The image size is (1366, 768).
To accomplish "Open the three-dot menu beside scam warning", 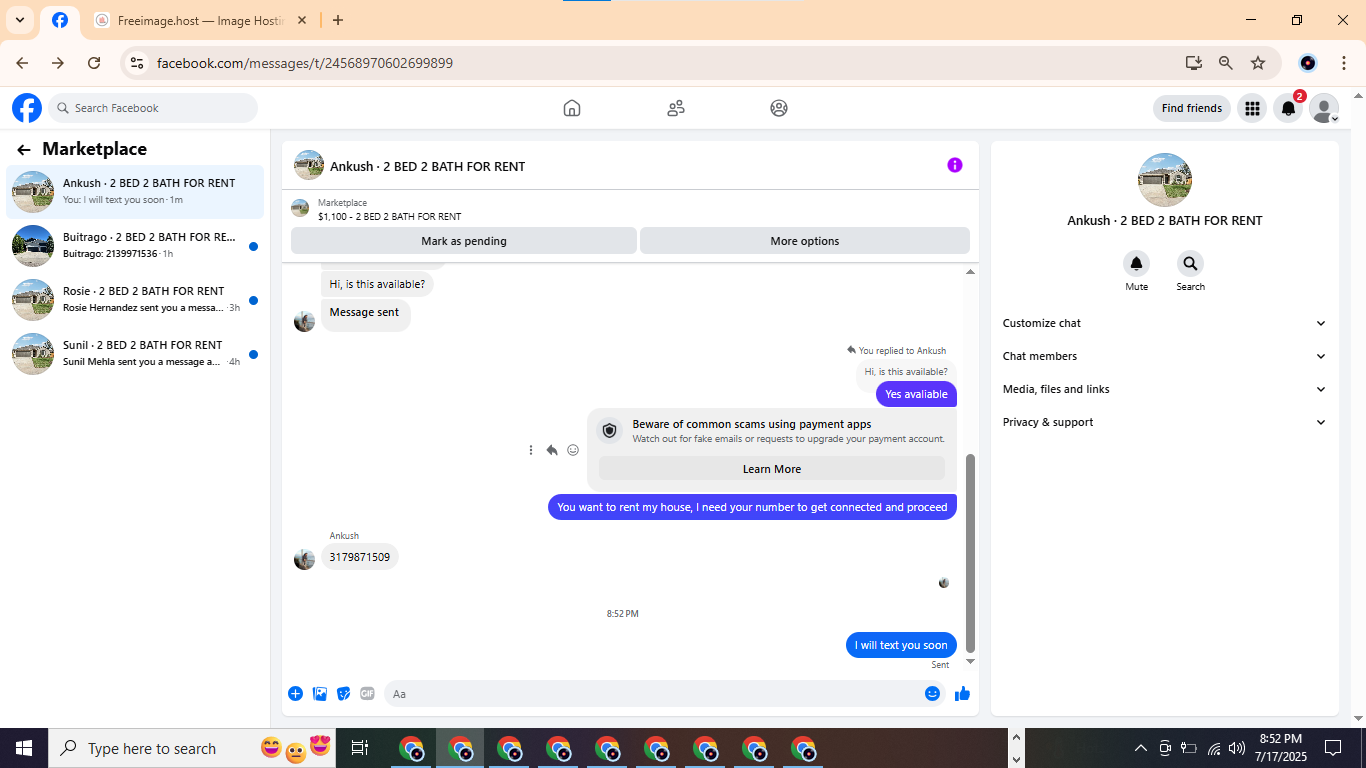I will click(531, 450).
